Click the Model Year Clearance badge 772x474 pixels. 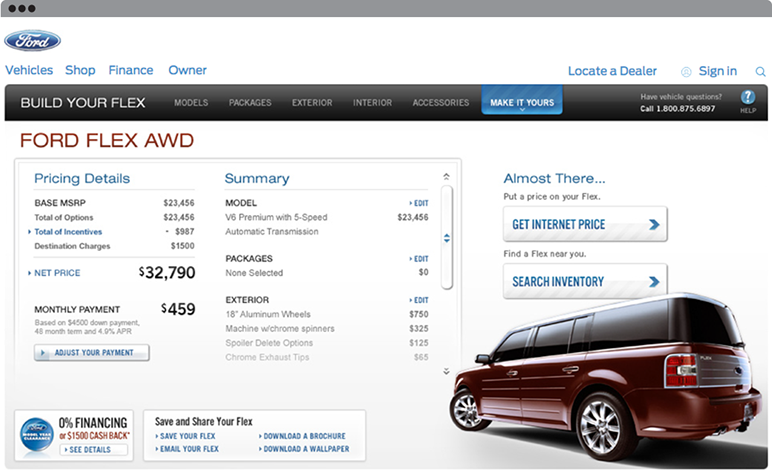[x=36, y=434]
